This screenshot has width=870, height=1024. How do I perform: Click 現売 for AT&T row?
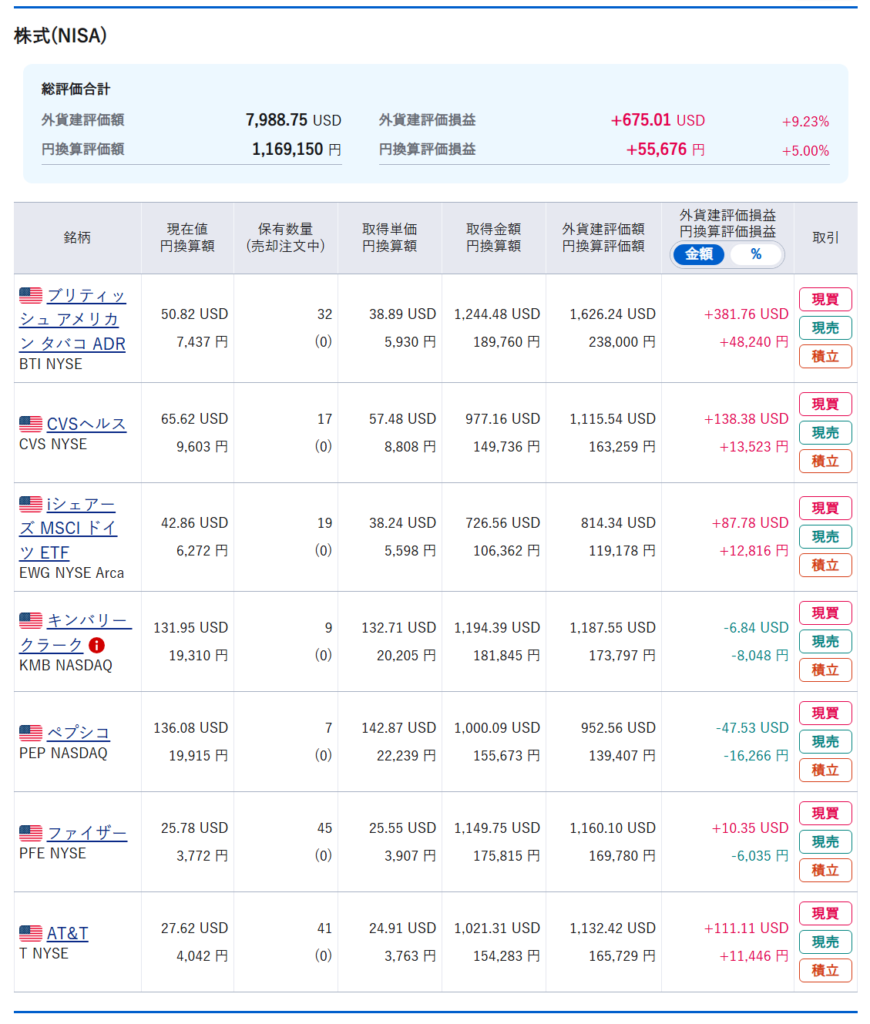825,942
